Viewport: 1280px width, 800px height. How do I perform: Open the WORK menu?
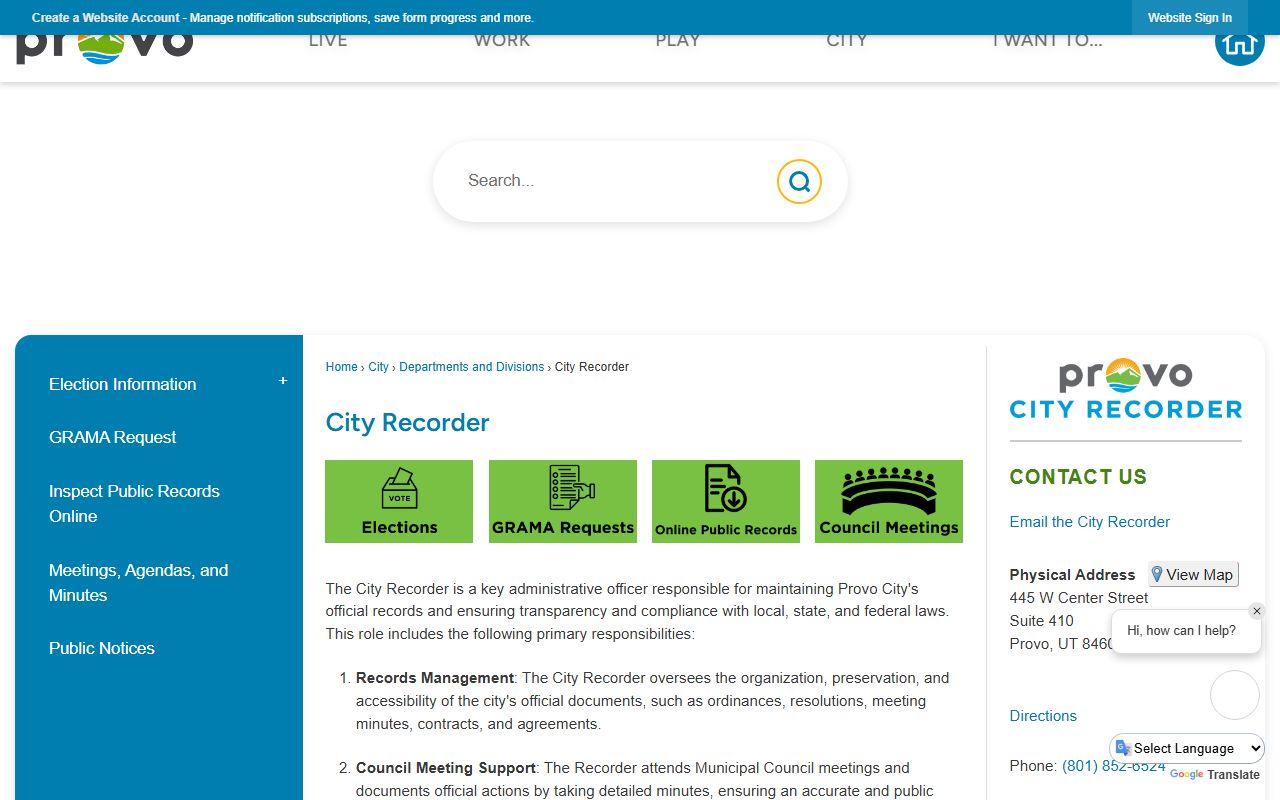point(502,41)
